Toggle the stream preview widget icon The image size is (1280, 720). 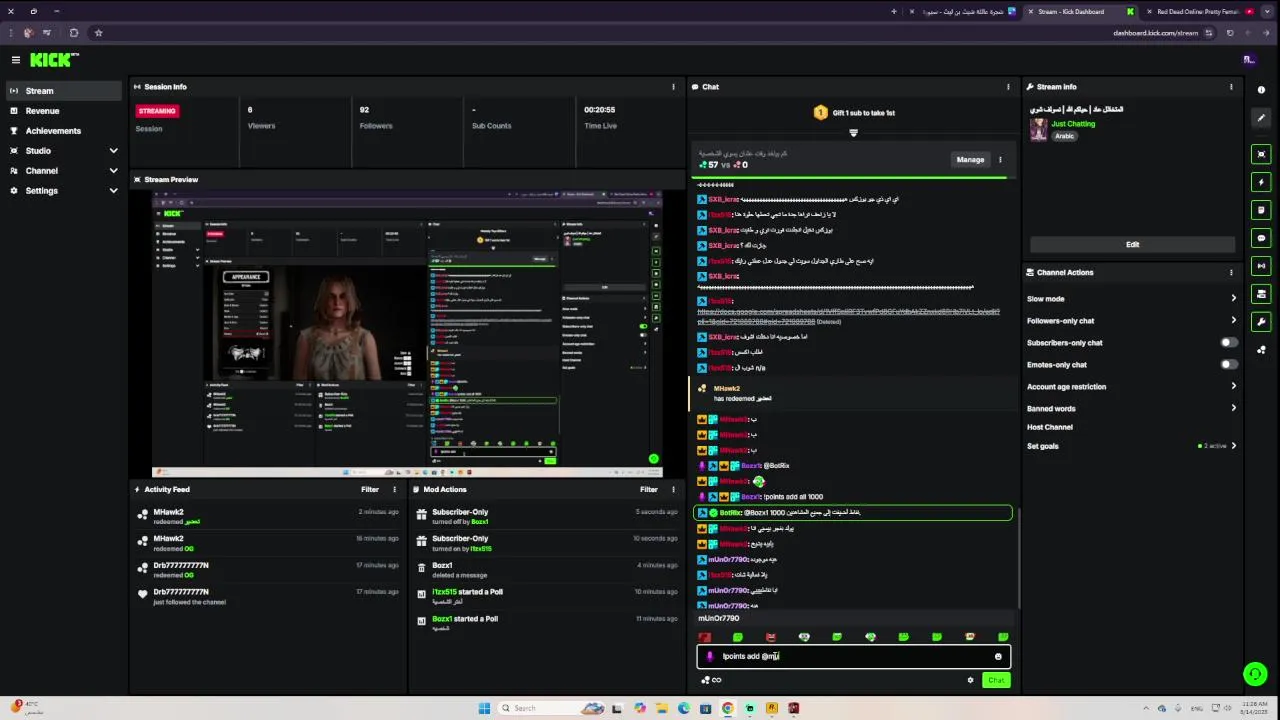[x=1261, y=154]
